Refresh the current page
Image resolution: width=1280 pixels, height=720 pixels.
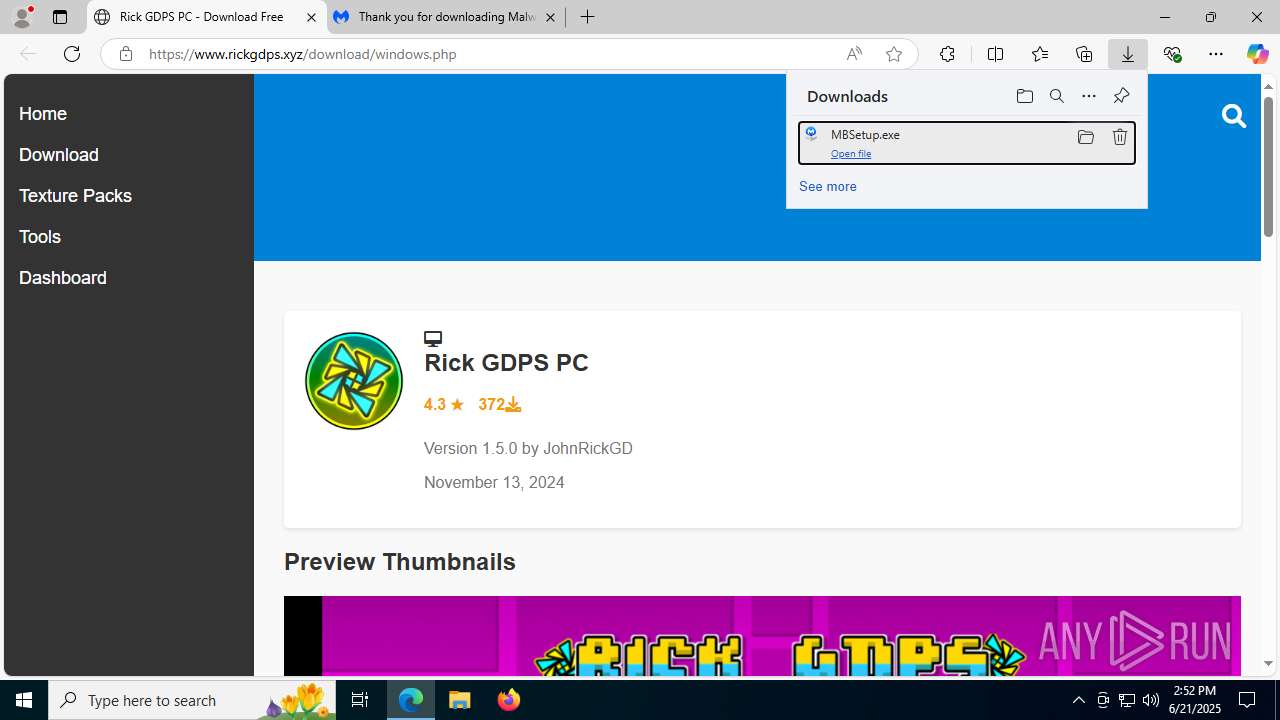72,54
